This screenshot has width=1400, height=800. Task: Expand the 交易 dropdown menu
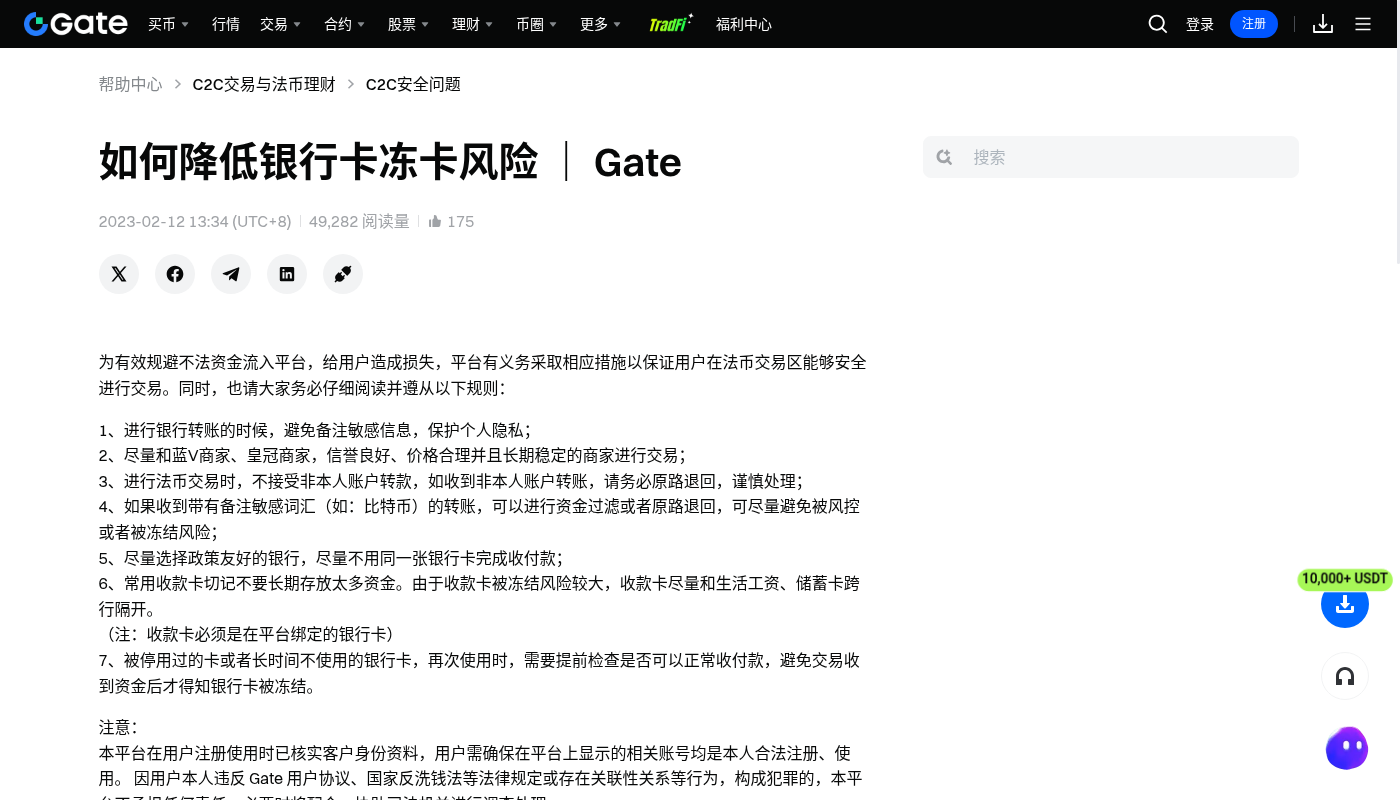[x=280, y=24]
